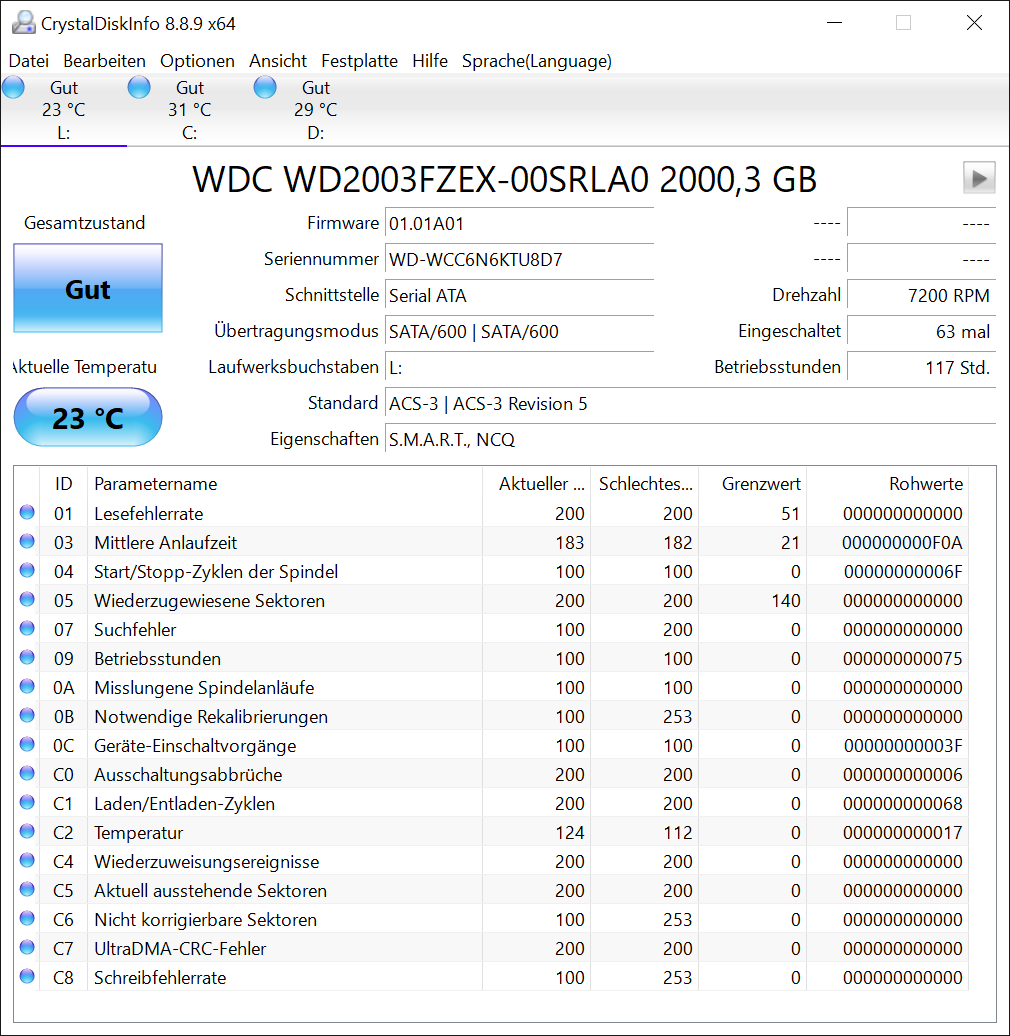This screenshot has height=1036, width=1010.
Task: Click status dot for Misslungene Spindelanläufe row
Action: [x=27, y=686]
